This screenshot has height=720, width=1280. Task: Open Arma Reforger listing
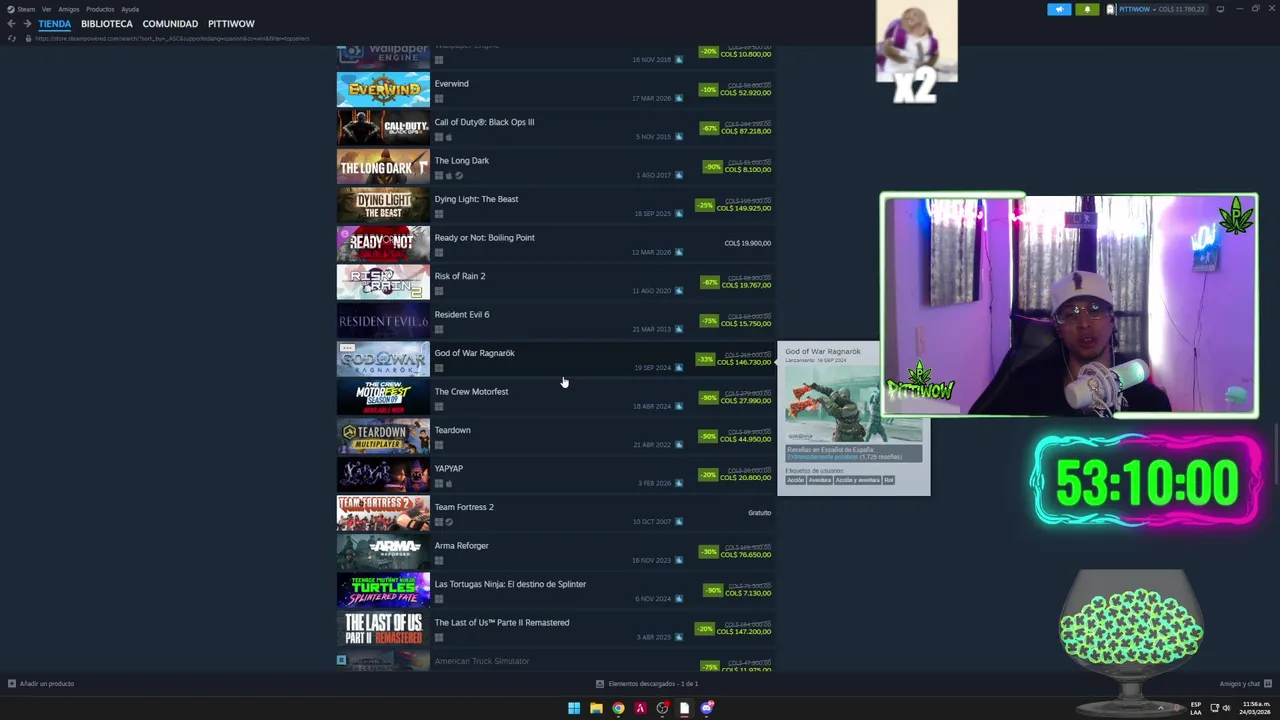point(555,553)
